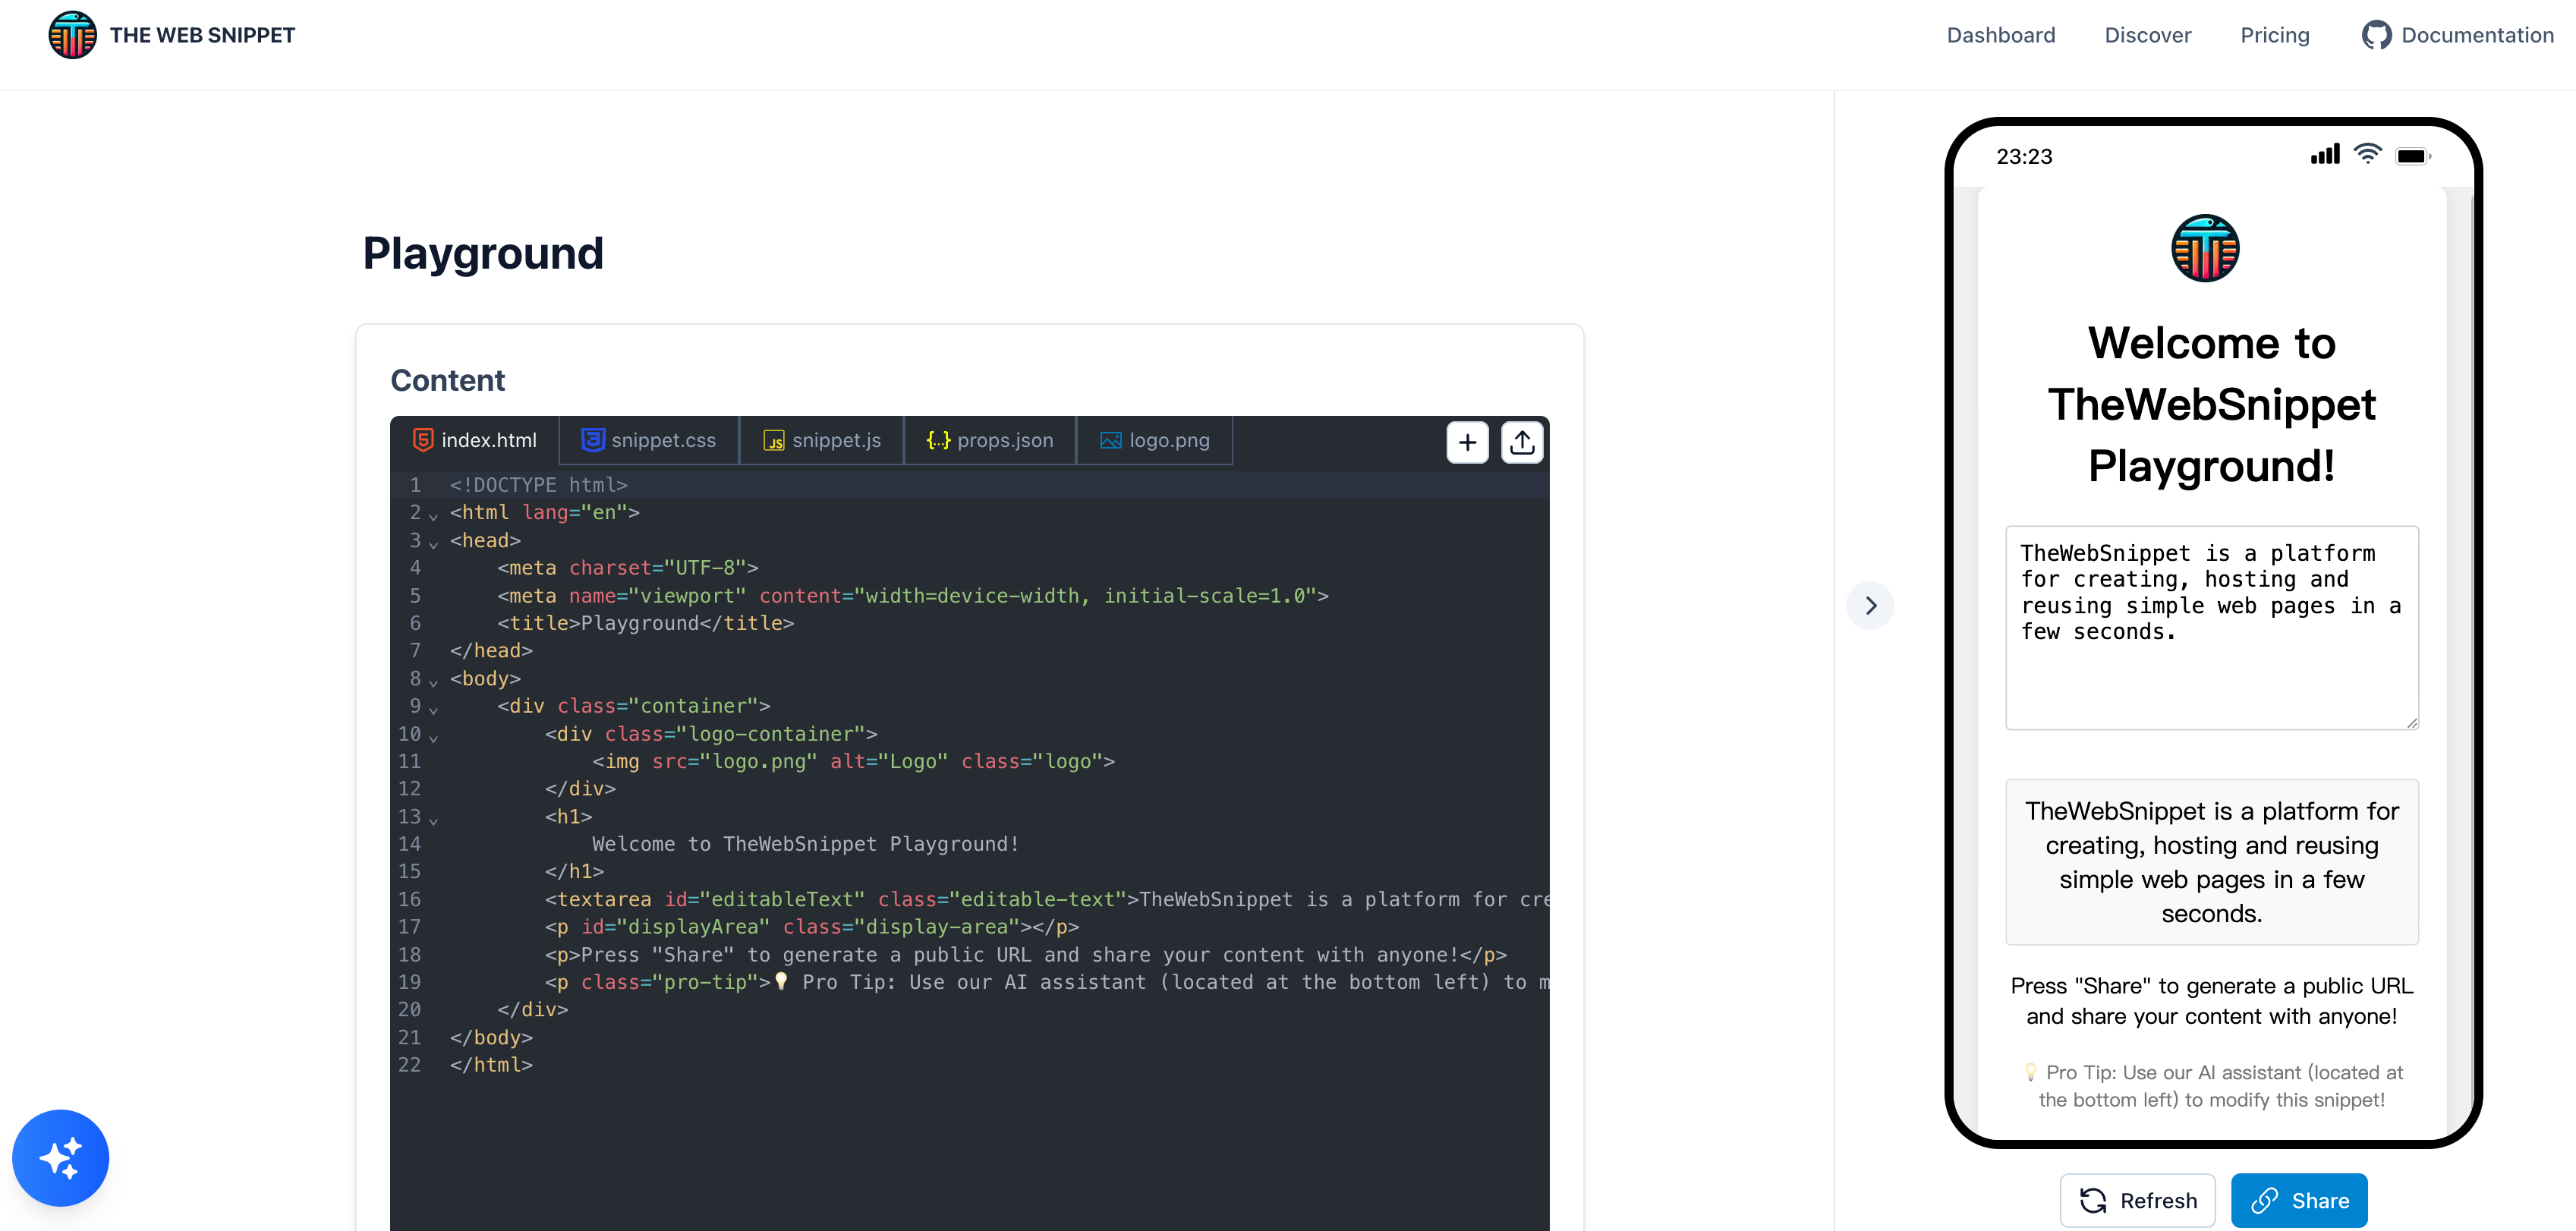Fold the body tag on line 8
This screenshot has height=1231, width=2576.
[433, 682]
